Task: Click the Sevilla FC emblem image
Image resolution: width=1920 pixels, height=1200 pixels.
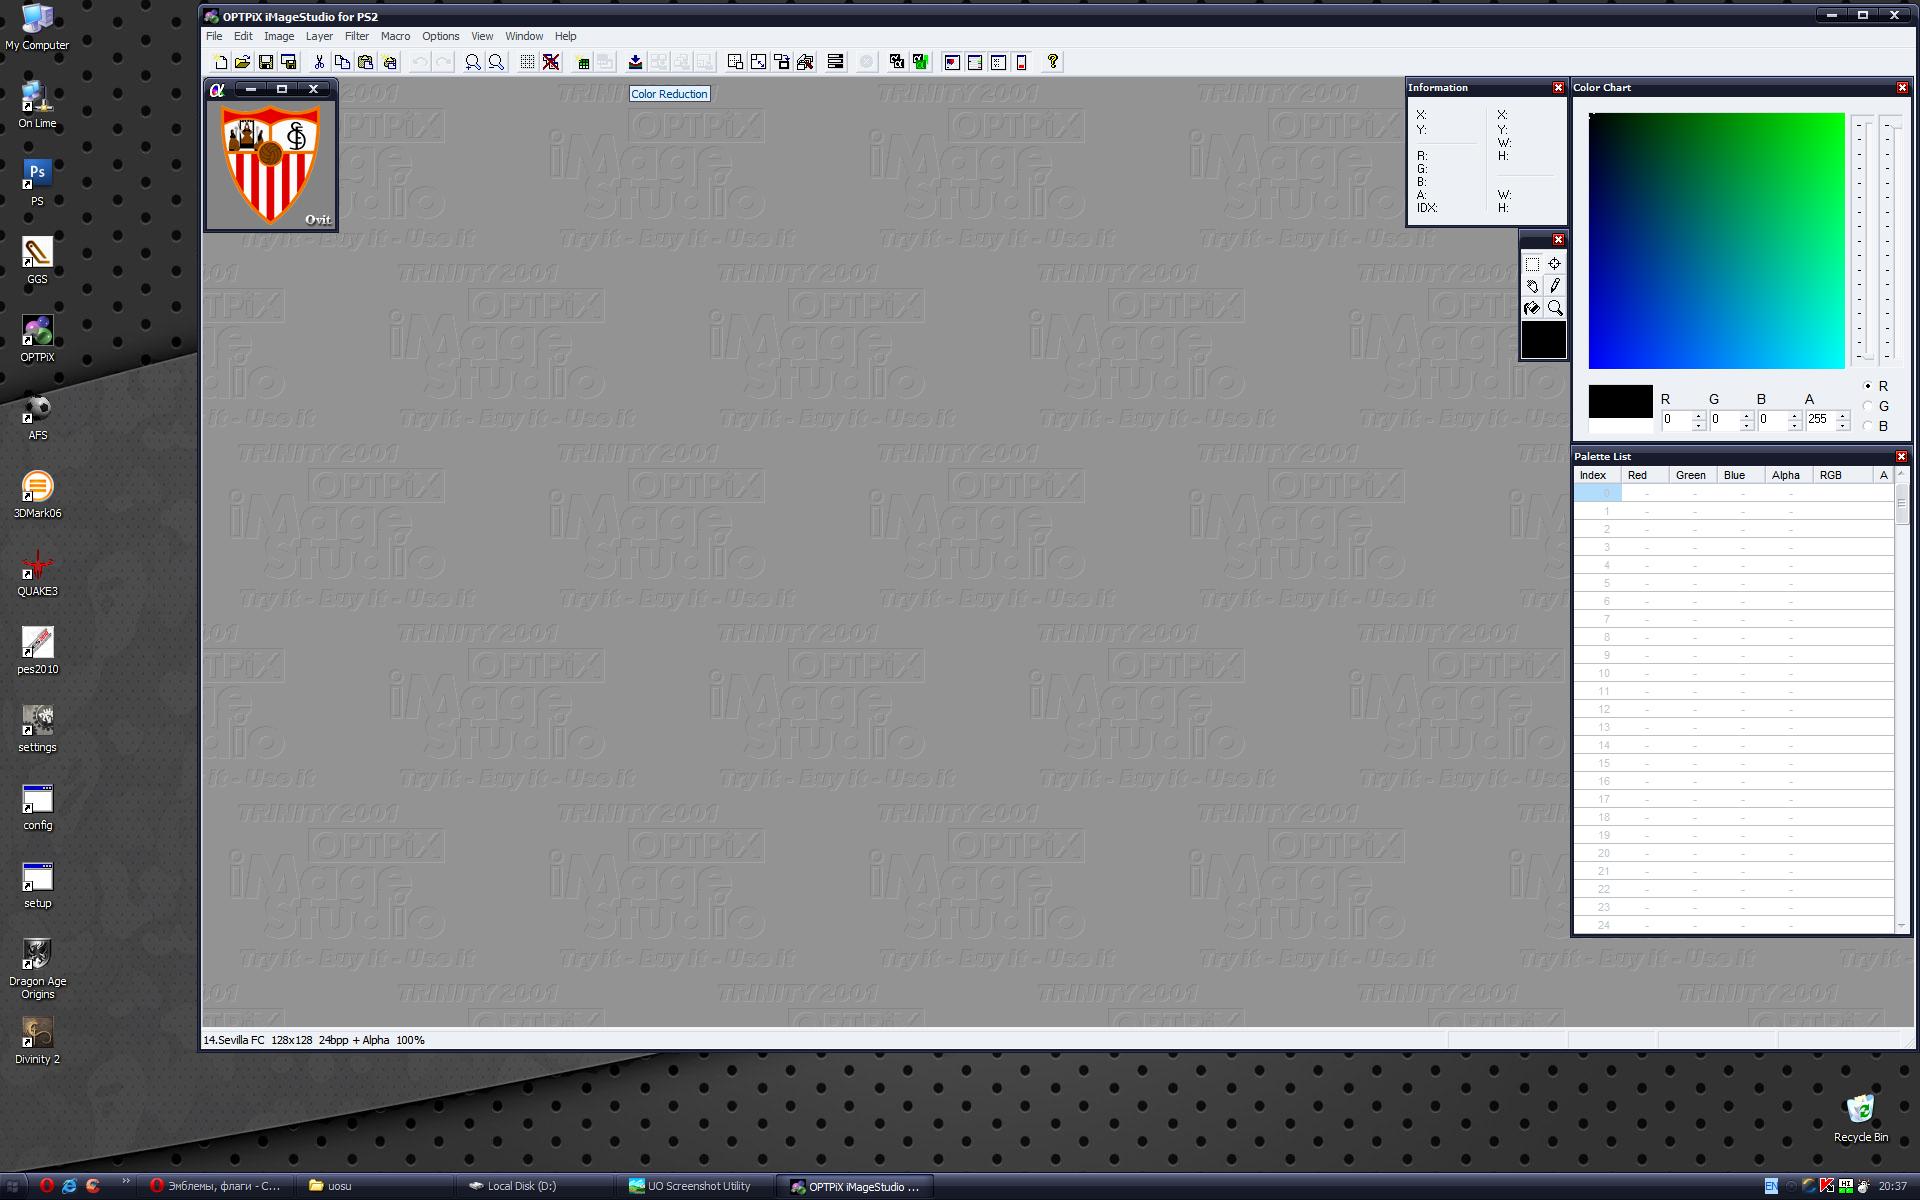Action: 271,164
